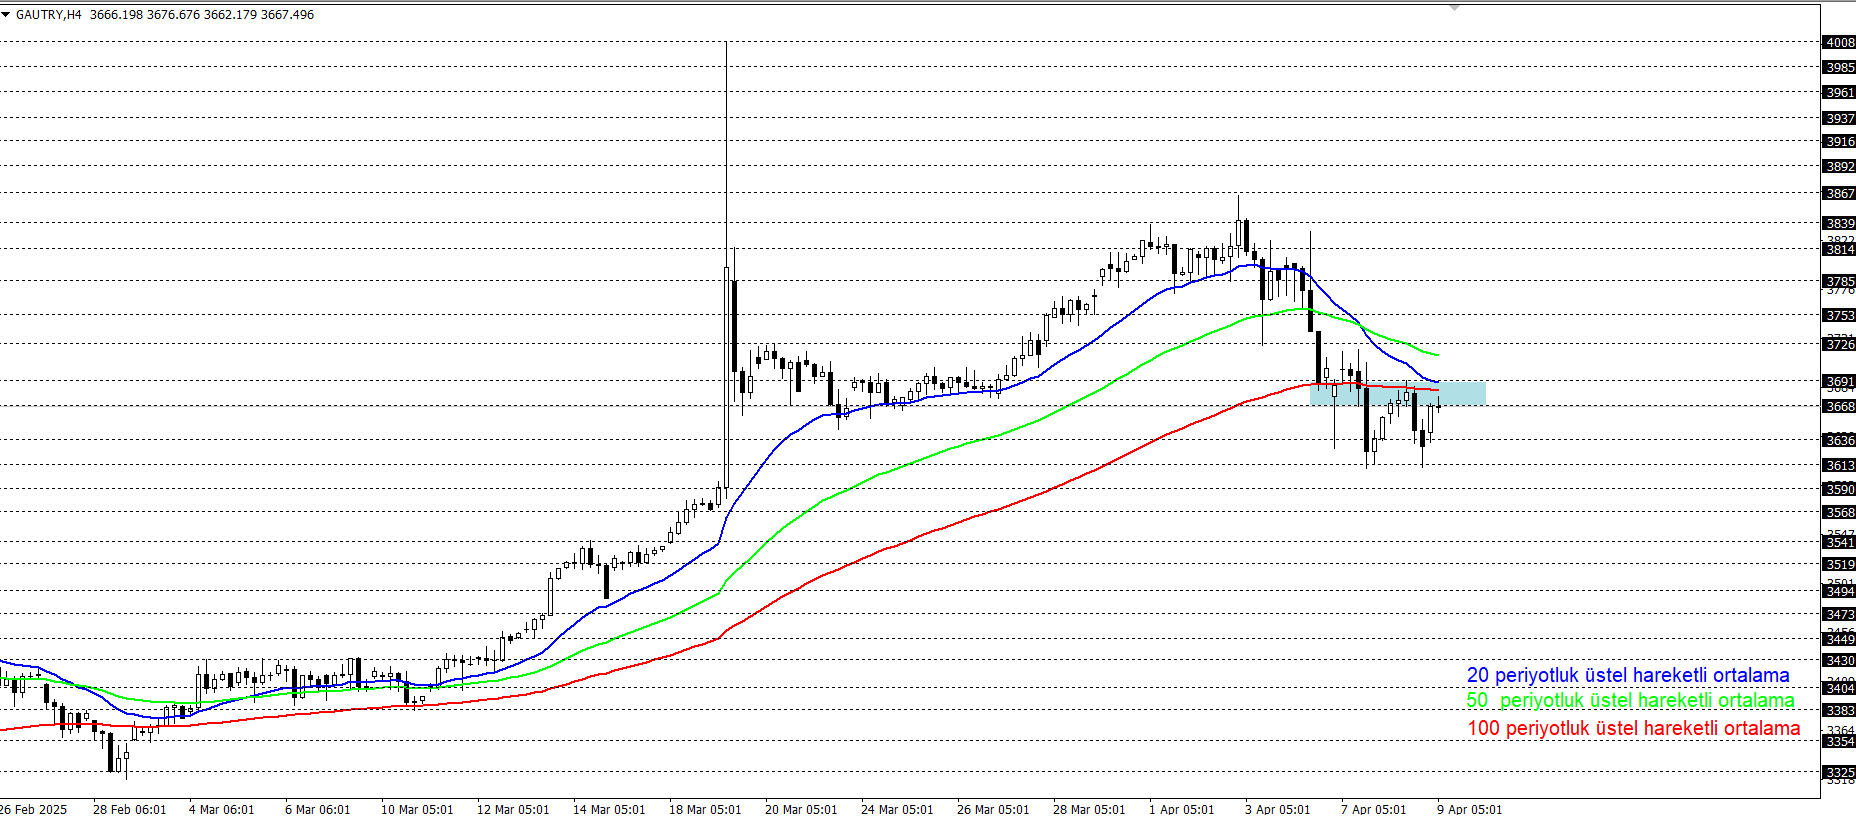Image resolution: width=1856 pixels, height=817 pixels.
Task: Click the 3404 price label
Action: 1840,688
